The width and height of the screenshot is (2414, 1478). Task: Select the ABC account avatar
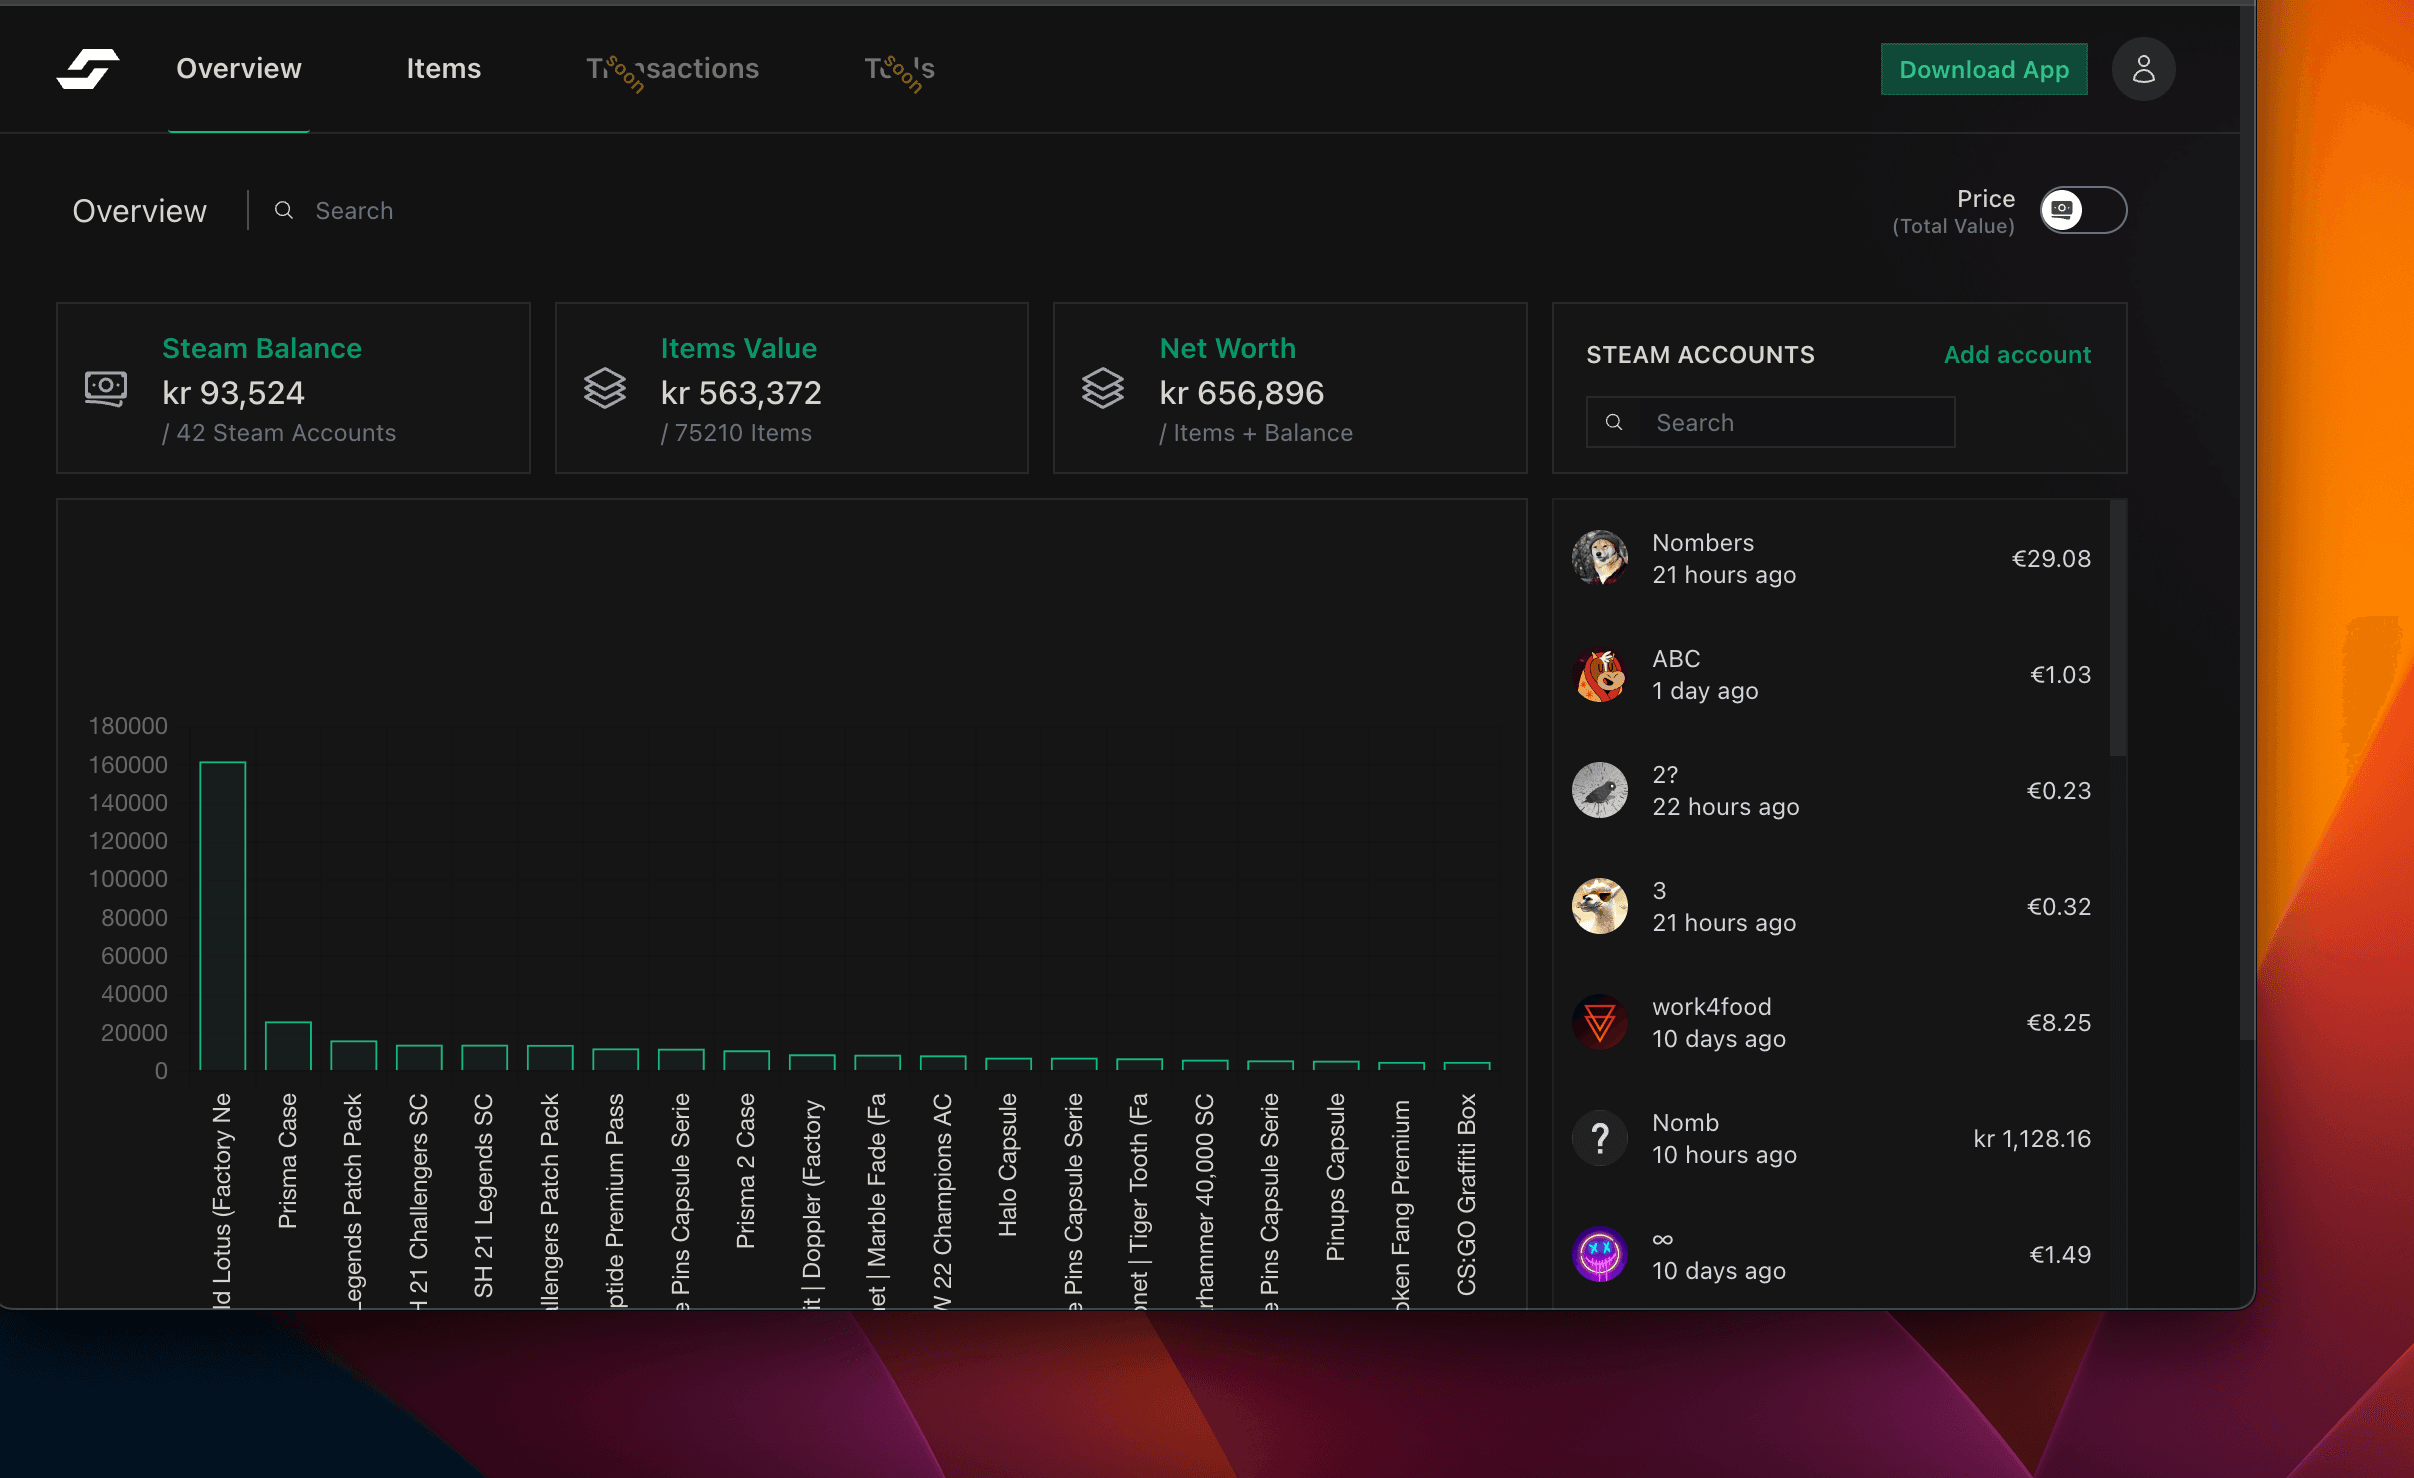click(x=1600, y=674)
